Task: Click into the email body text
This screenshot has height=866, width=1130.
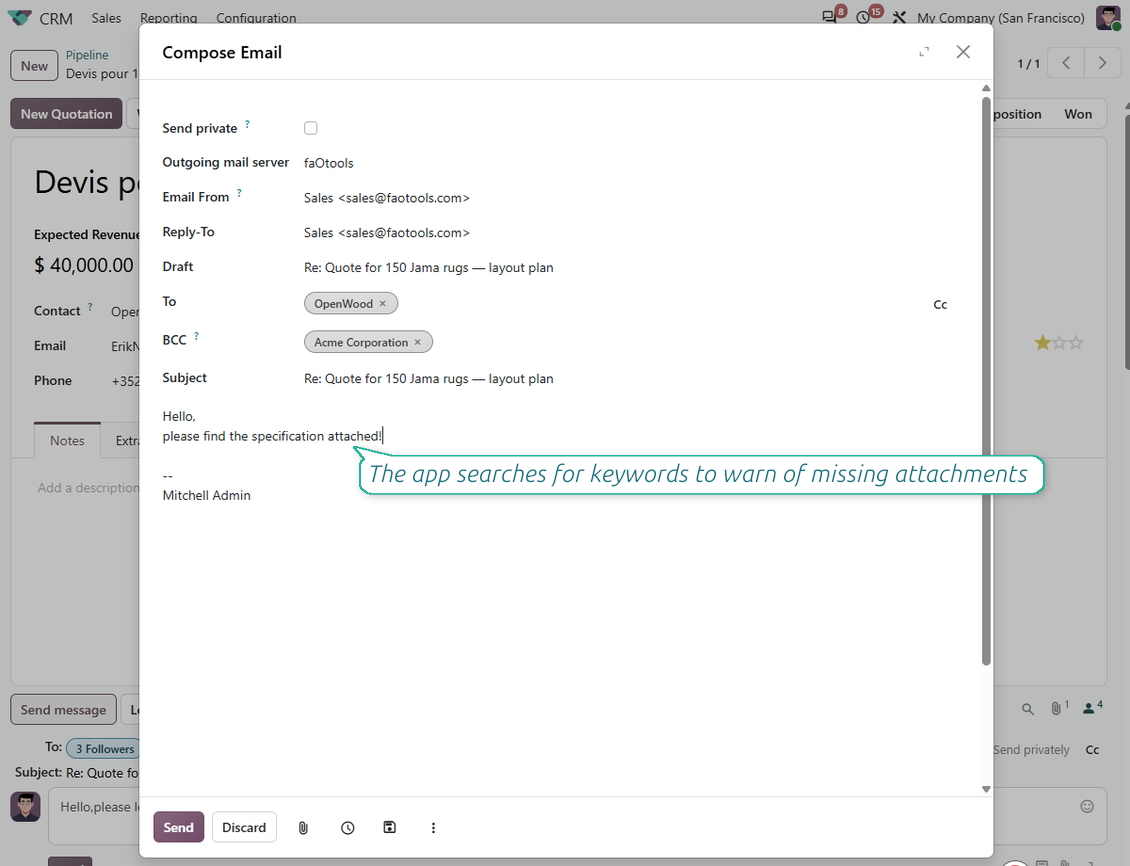Action: 272,437
